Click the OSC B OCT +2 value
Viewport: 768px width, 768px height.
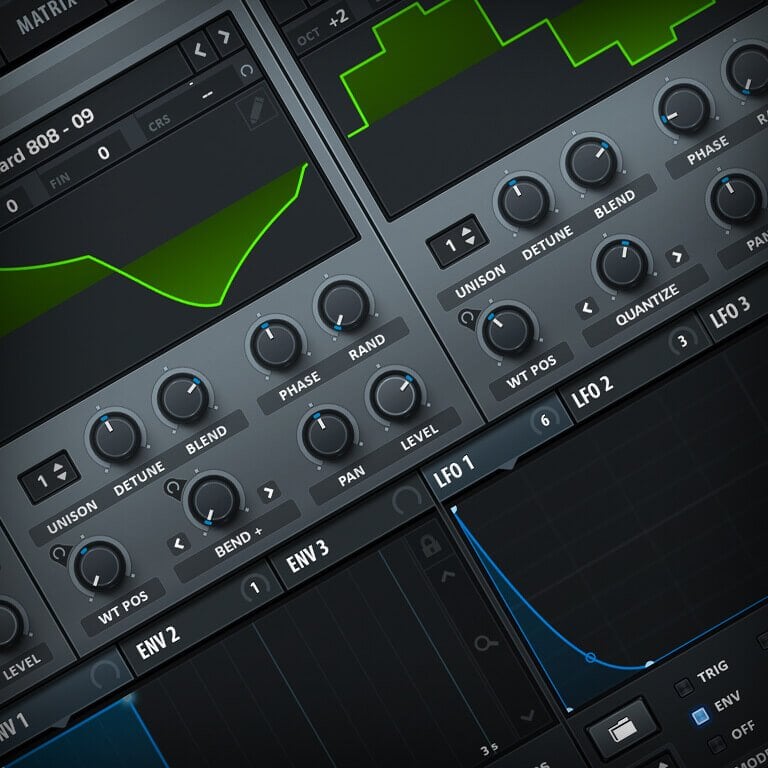tap(338, 19)
